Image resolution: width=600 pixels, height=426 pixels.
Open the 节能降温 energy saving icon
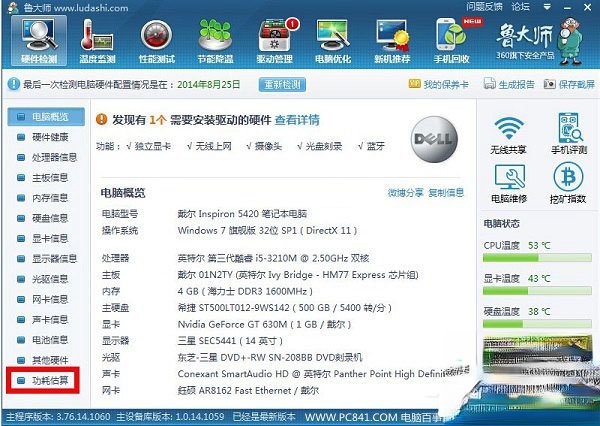(x=215, y=41)
